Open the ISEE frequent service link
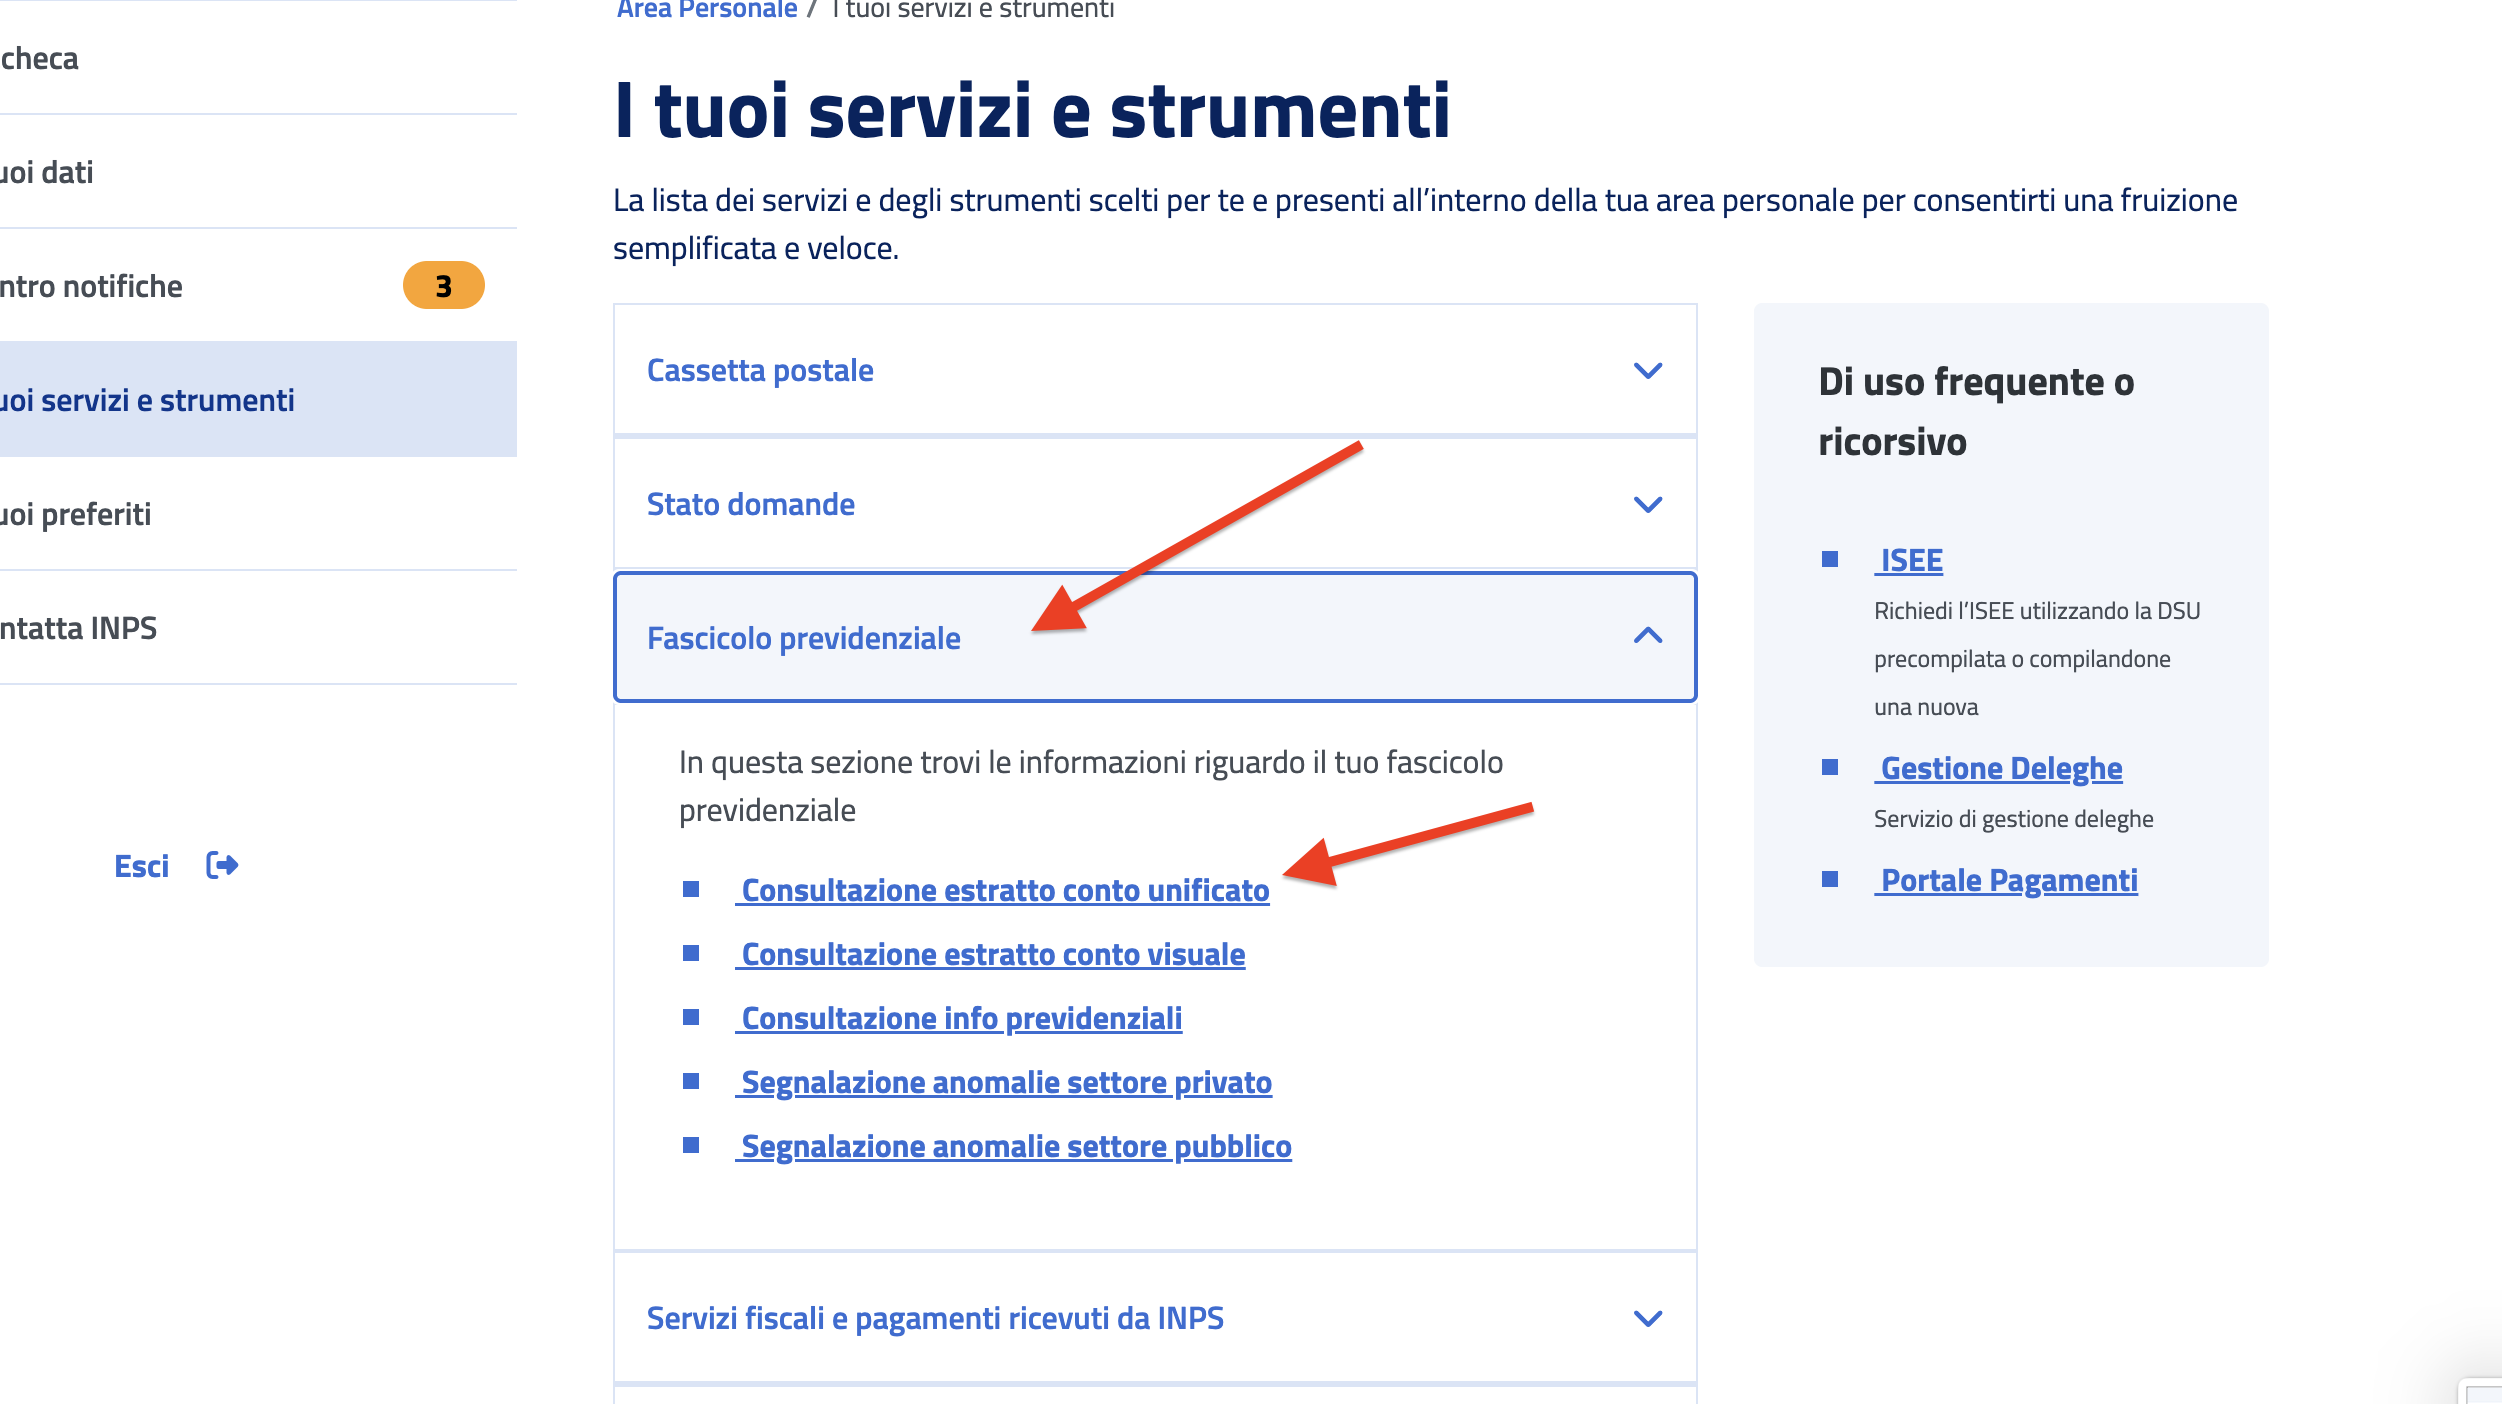 [1909, 560]
